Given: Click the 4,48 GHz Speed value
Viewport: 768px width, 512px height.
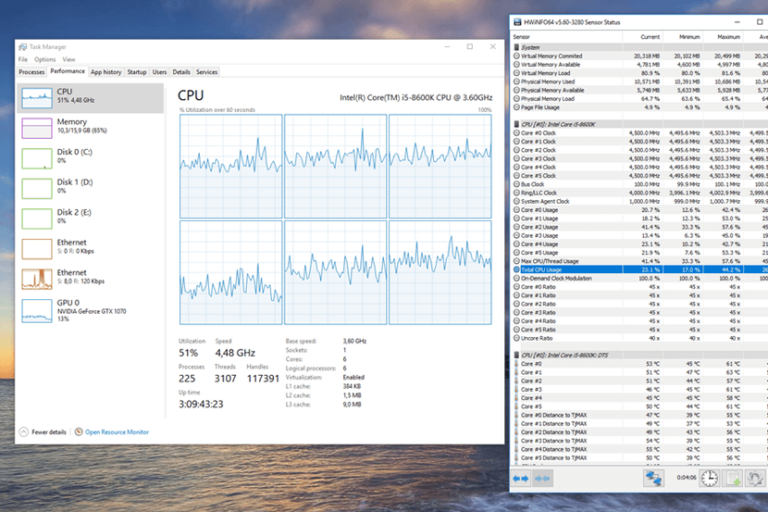Looking at the screenshot, I should [235, 353].
